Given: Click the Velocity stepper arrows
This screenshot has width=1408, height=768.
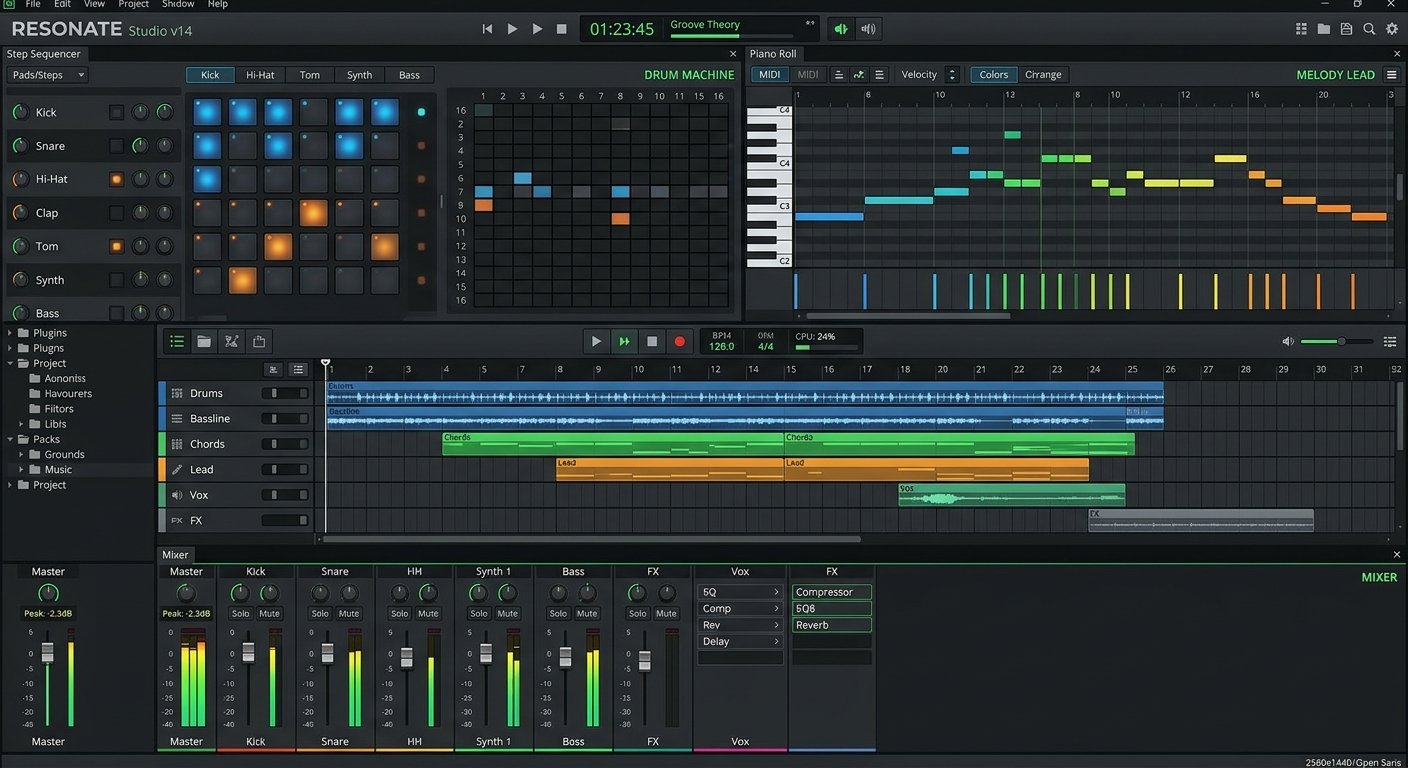Looking at the screenshot, I should 952,75.
